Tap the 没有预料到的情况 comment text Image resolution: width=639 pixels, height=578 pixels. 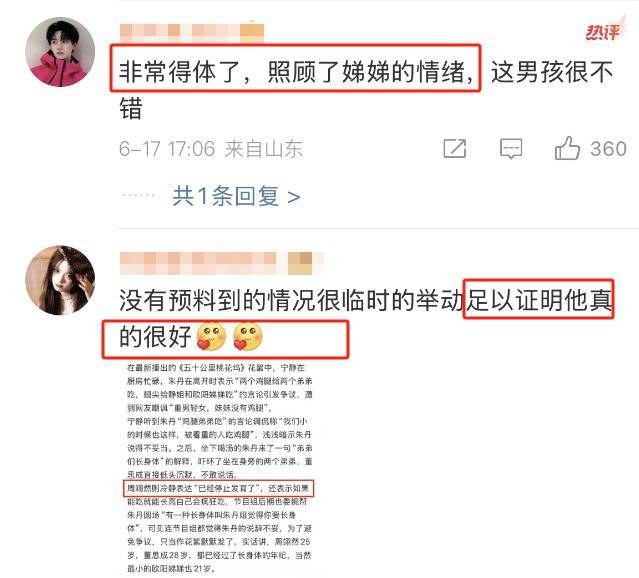tap(366, 318)
